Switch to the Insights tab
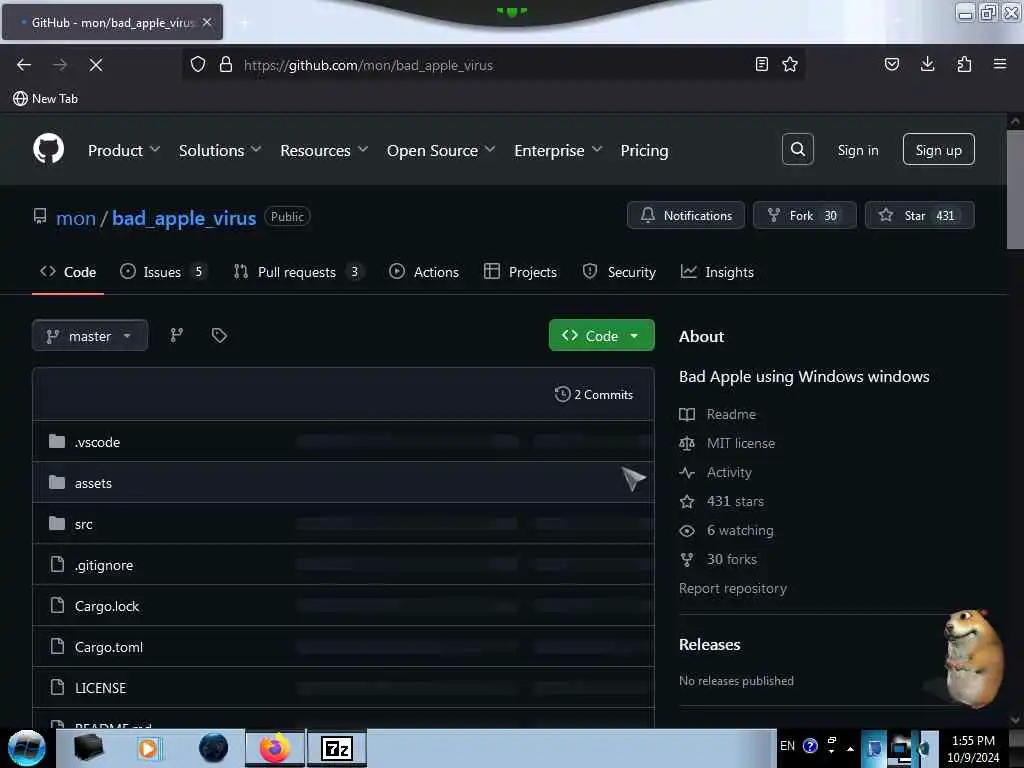Screen dimensions: 1024x768 (717, 272)
